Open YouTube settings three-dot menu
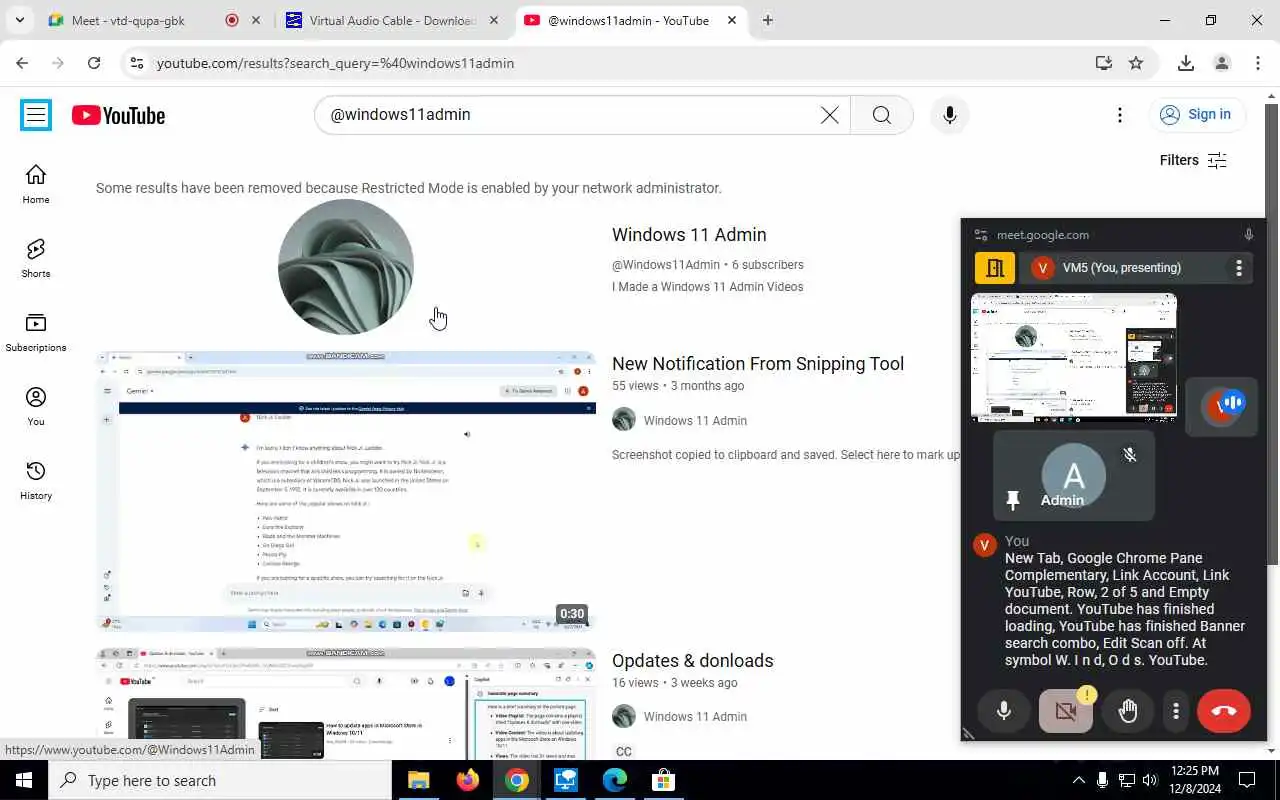This screenshot has width=1280, height=800. (1120, 115)
